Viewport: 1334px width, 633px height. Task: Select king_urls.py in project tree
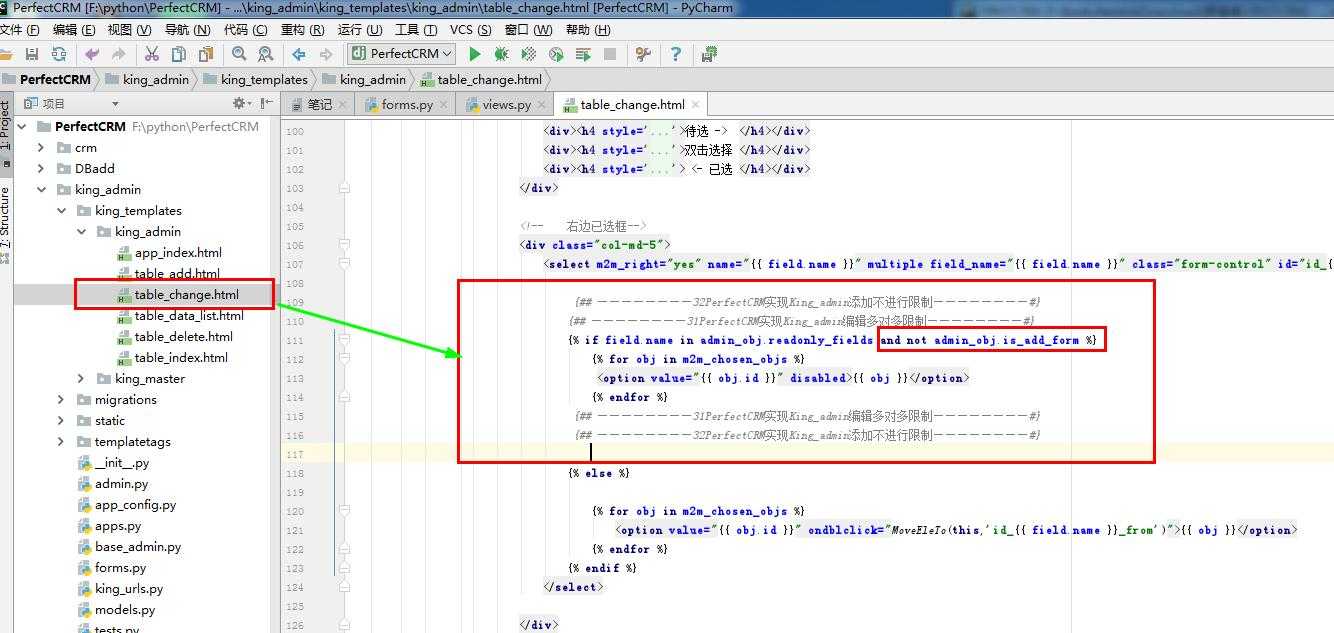tap(128, 589)
